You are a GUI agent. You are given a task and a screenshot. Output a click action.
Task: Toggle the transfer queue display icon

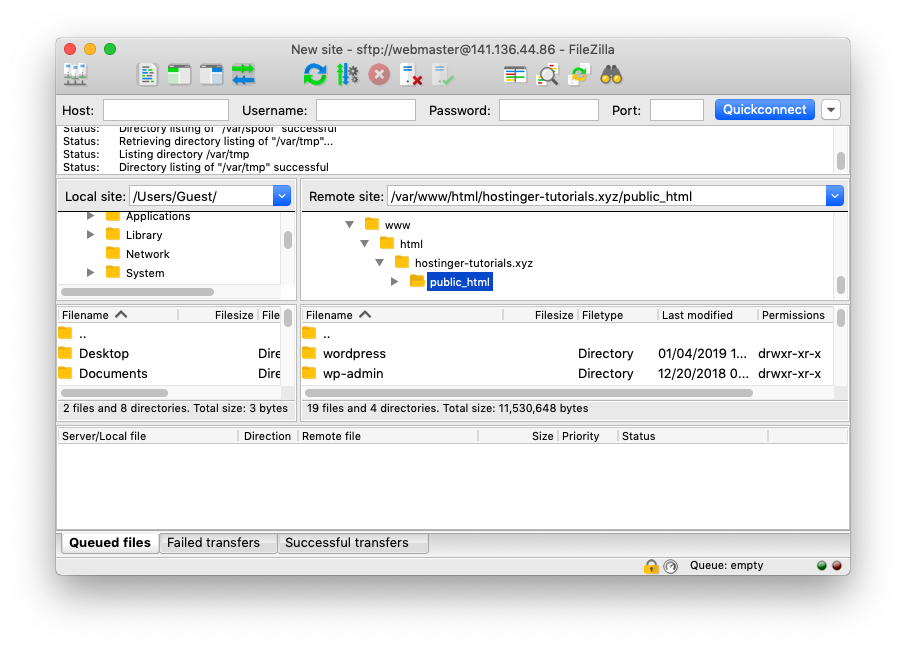243,75
